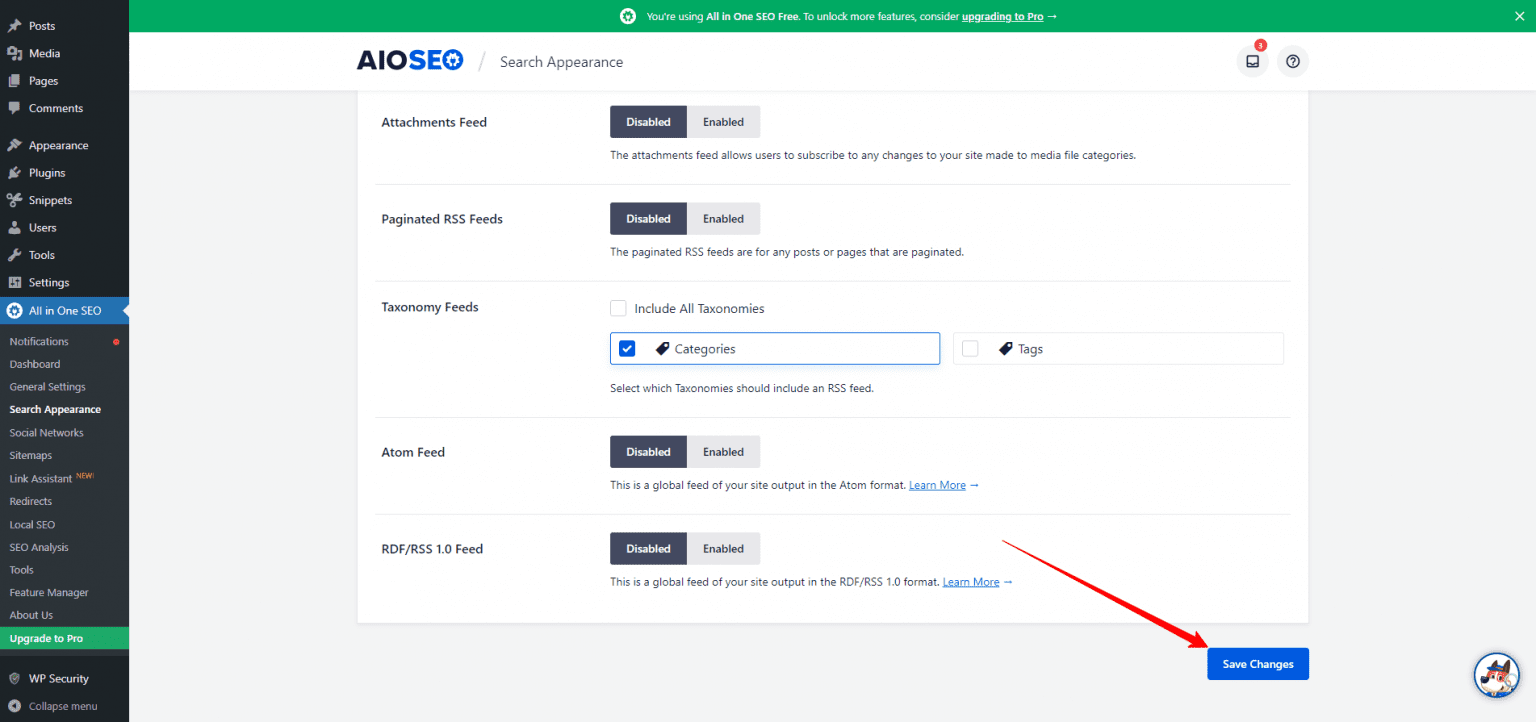Screen dimensions: 1536x722
Task: Open Local SEO submenu item
Action: click(x=32, y=524)
